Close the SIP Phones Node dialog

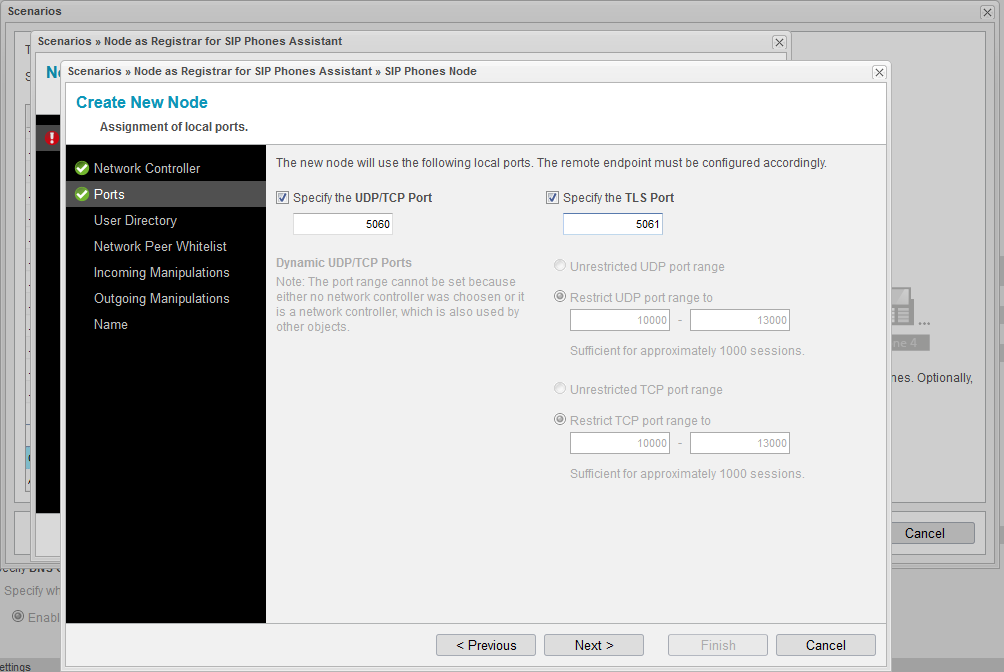pos(879,72)
